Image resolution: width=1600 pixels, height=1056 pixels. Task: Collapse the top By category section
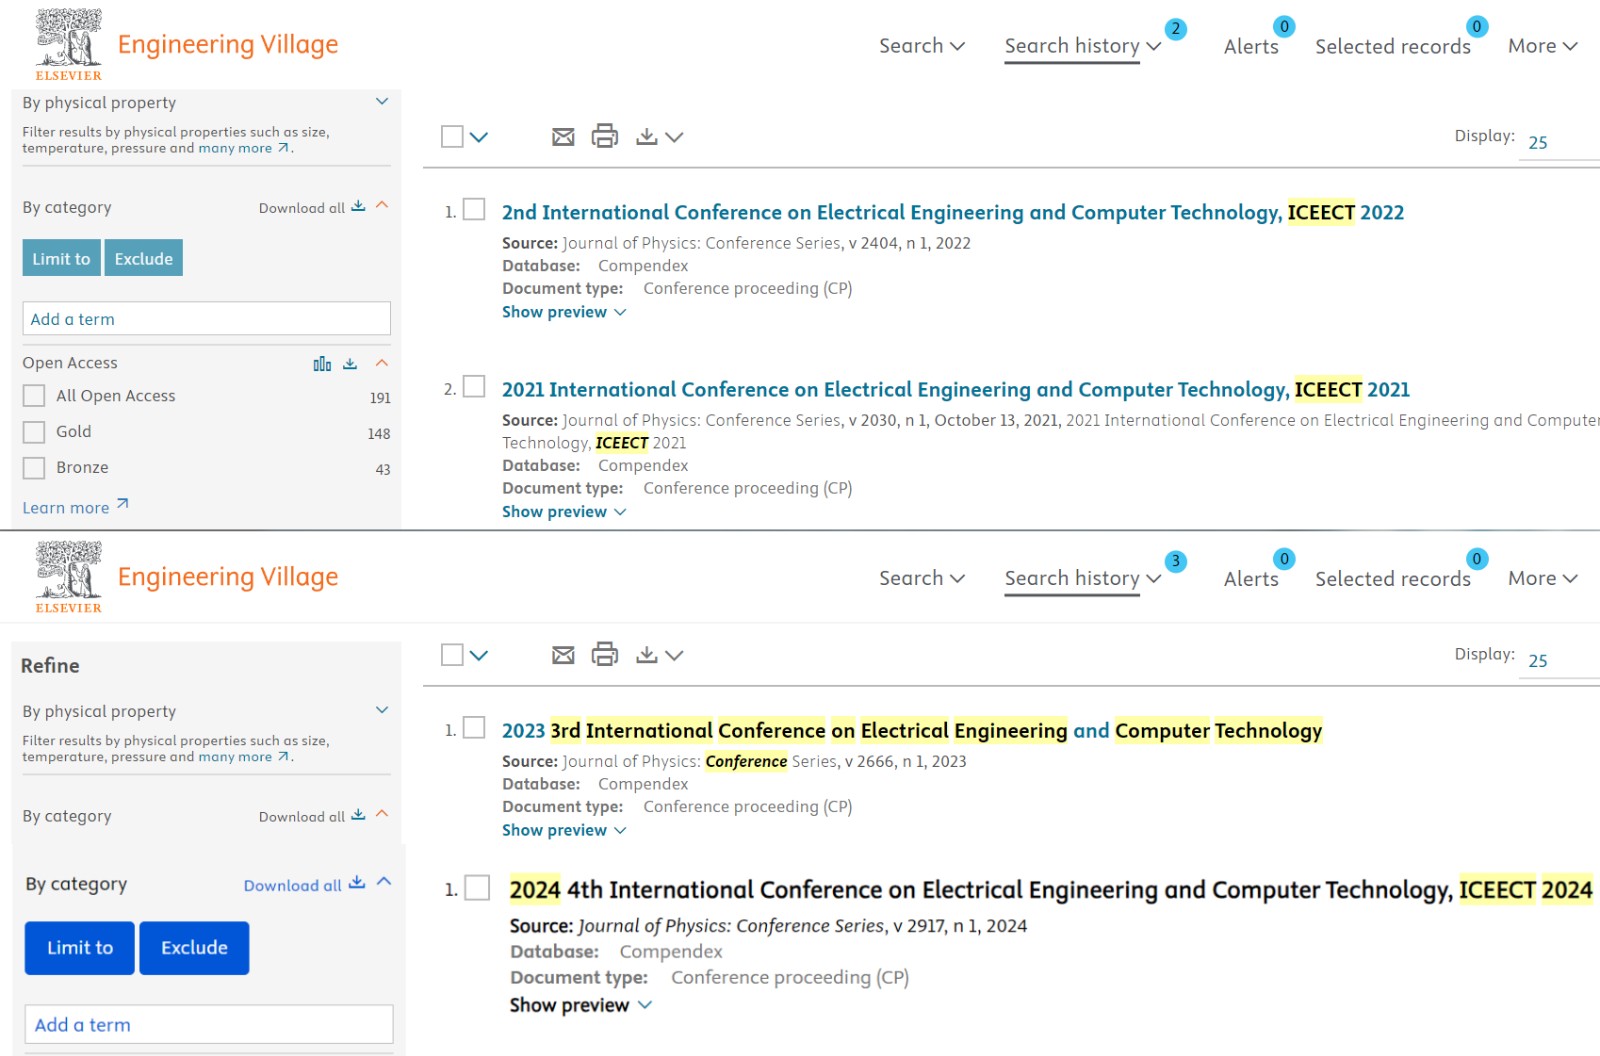(x=382, y=205)
